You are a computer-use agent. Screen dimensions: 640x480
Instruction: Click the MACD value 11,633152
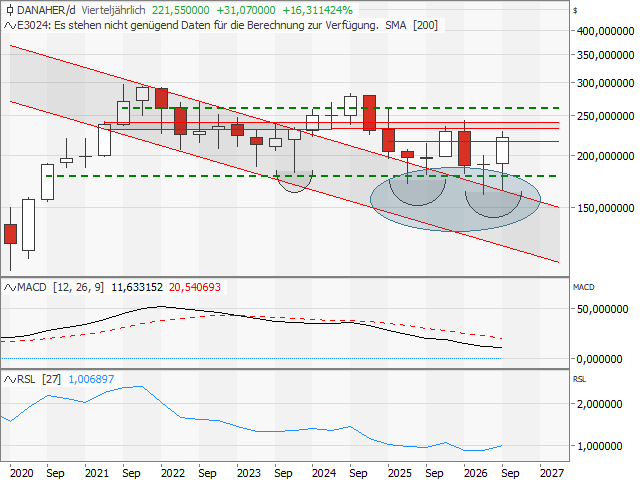(137, 287)
